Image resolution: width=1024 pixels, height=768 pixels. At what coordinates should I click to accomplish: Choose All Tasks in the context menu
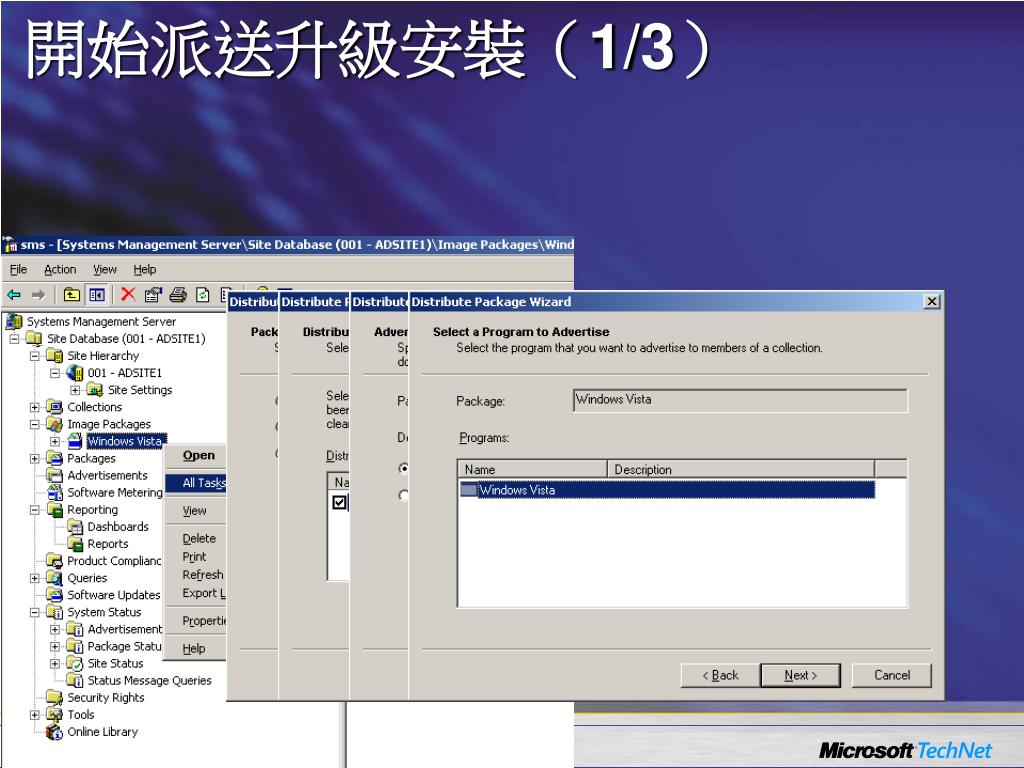195,483
